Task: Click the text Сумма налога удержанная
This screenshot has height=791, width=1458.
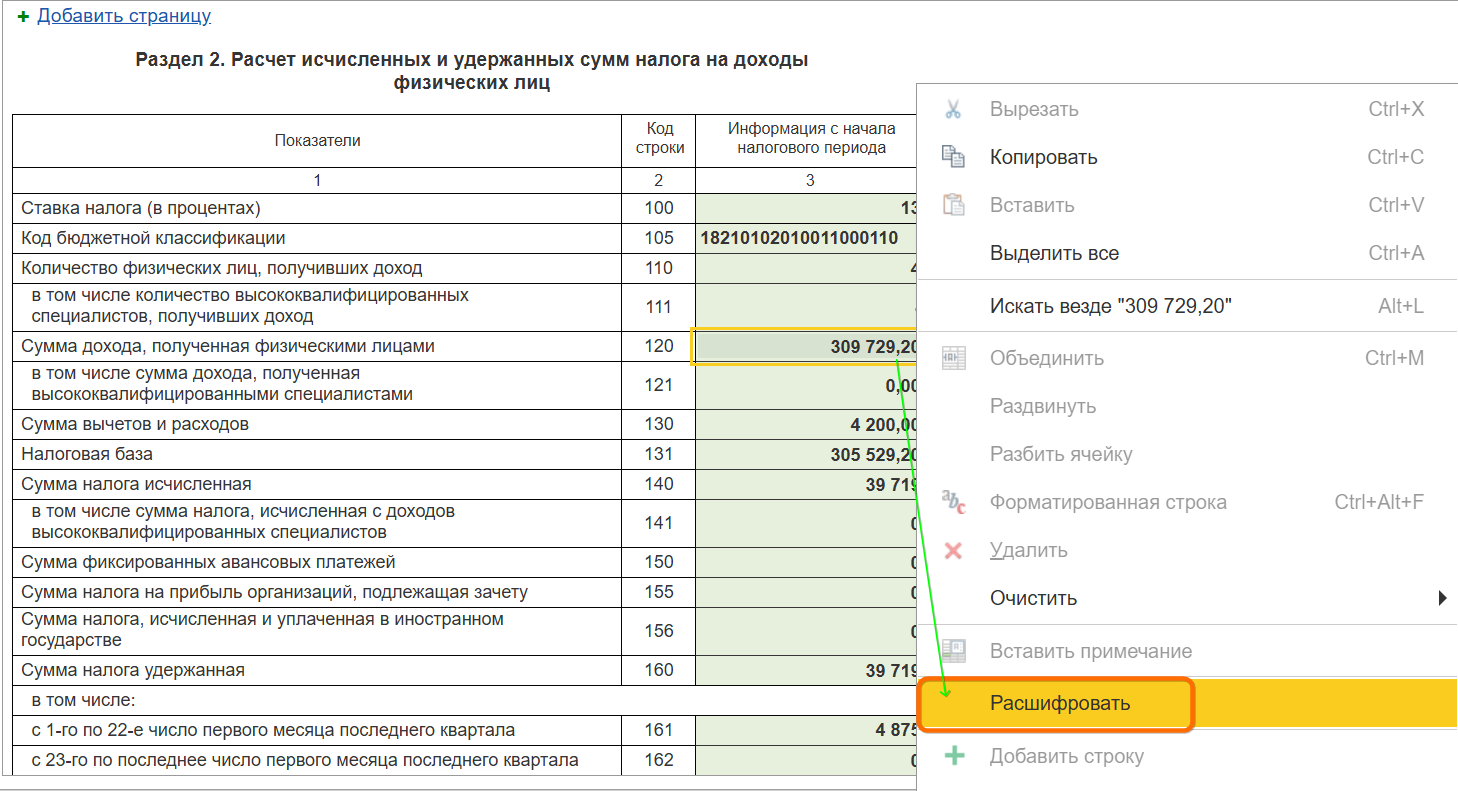Action: (133, 670)
